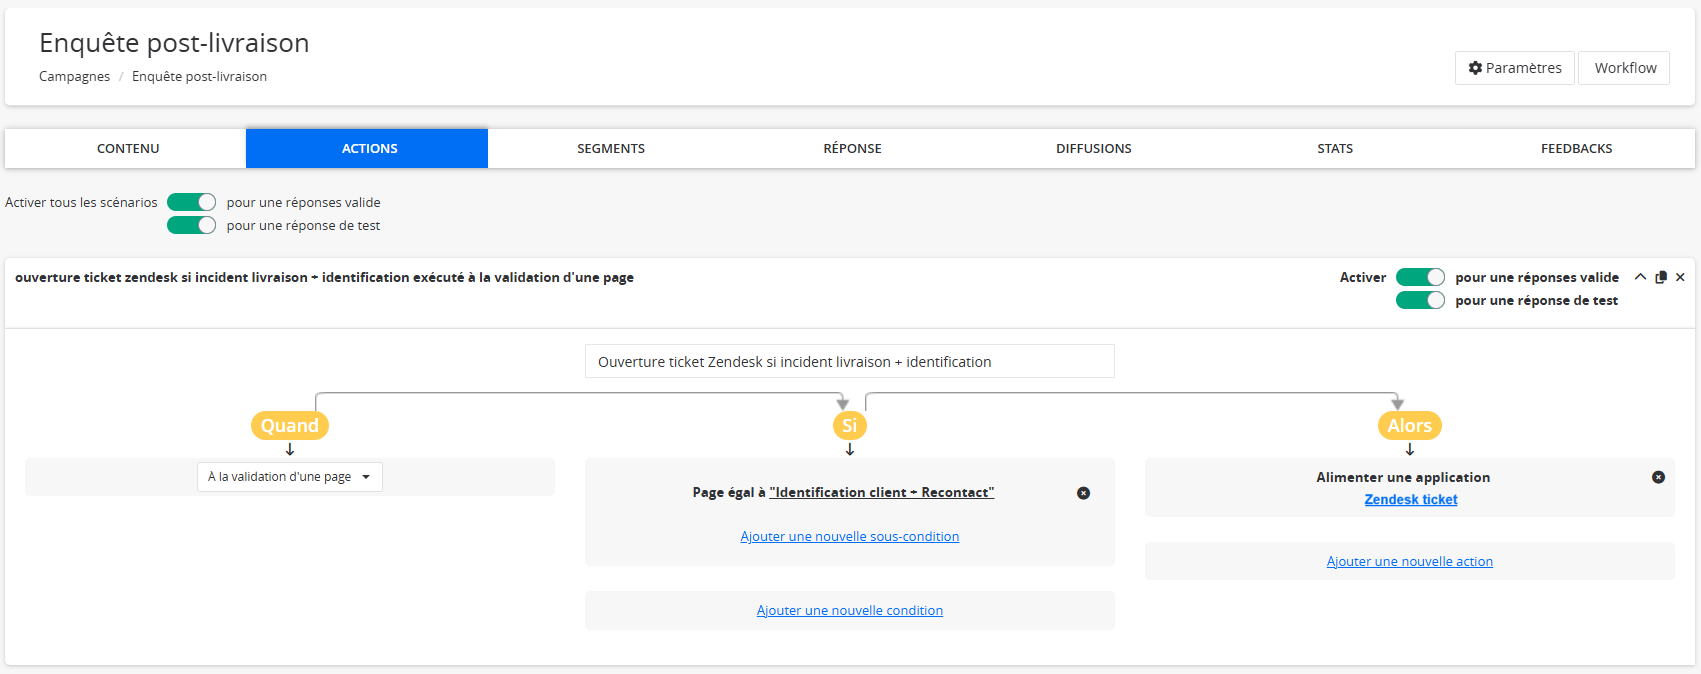The width and height of the screenshot is (1701, 674).
Task: Click the Quand badge
Action: (x=290, y=425)
